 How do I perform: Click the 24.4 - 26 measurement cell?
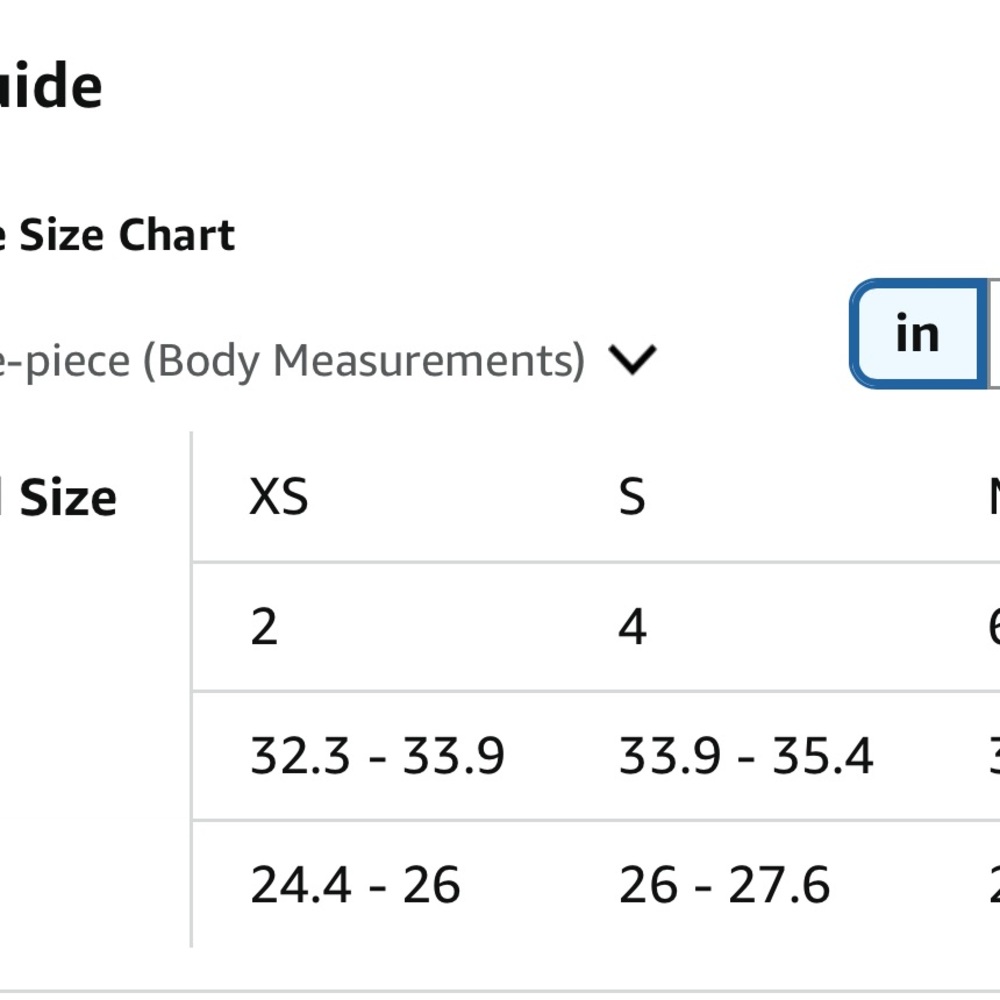[x=355, y=885]
